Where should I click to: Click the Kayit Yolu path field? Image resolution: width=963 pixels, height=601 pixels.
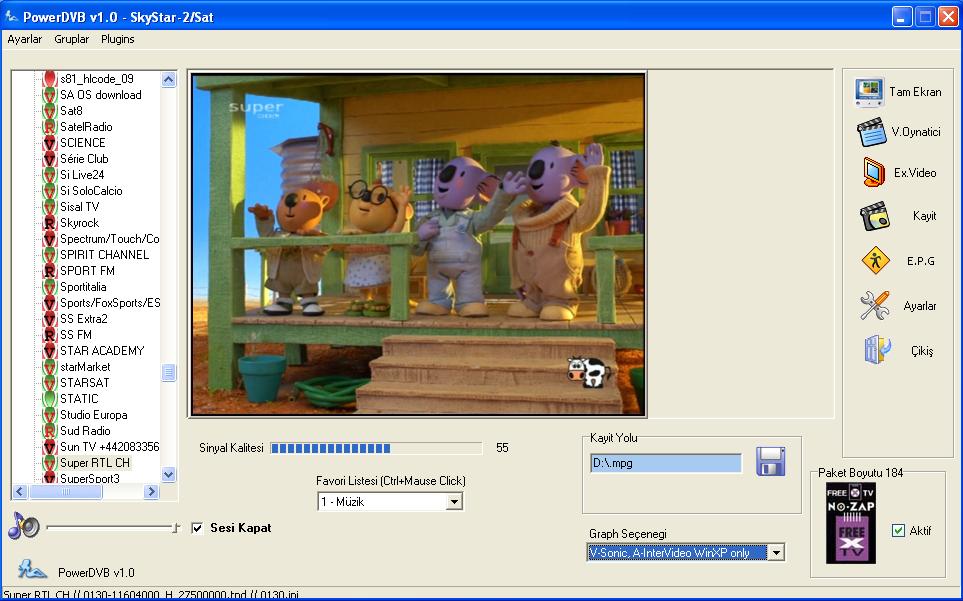[666, 463]
